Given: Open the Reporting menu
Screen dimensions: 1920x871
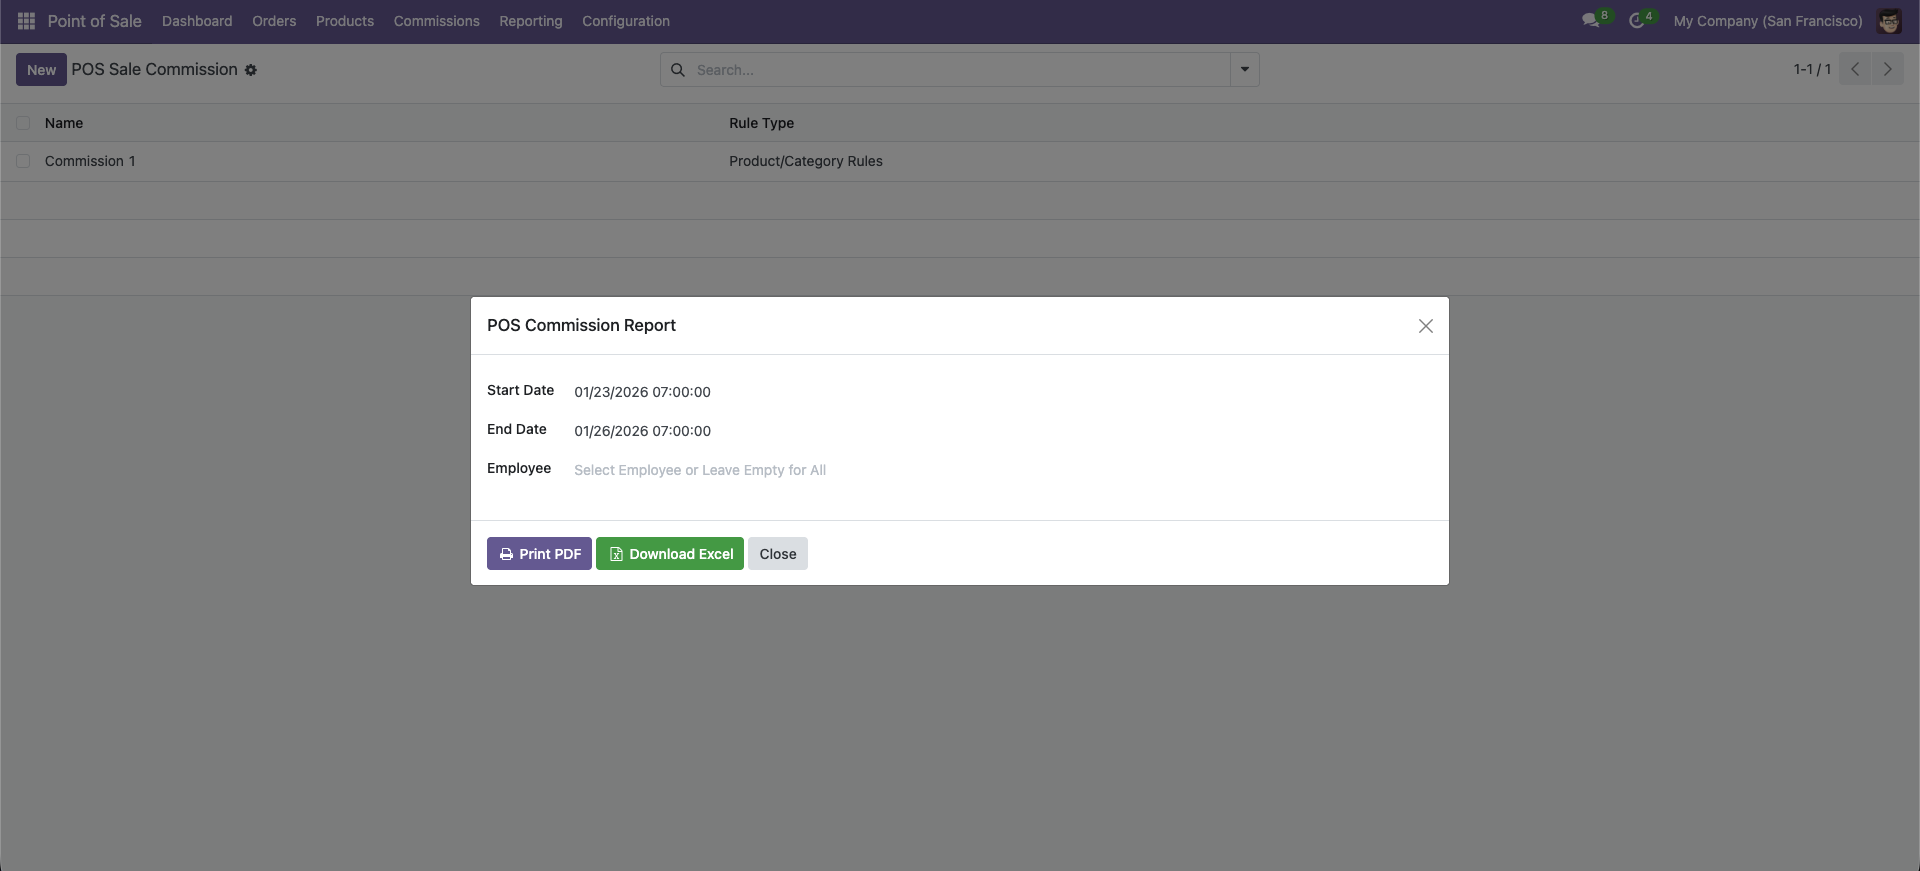Looking at the screenshot, I should tap(531, 21).
